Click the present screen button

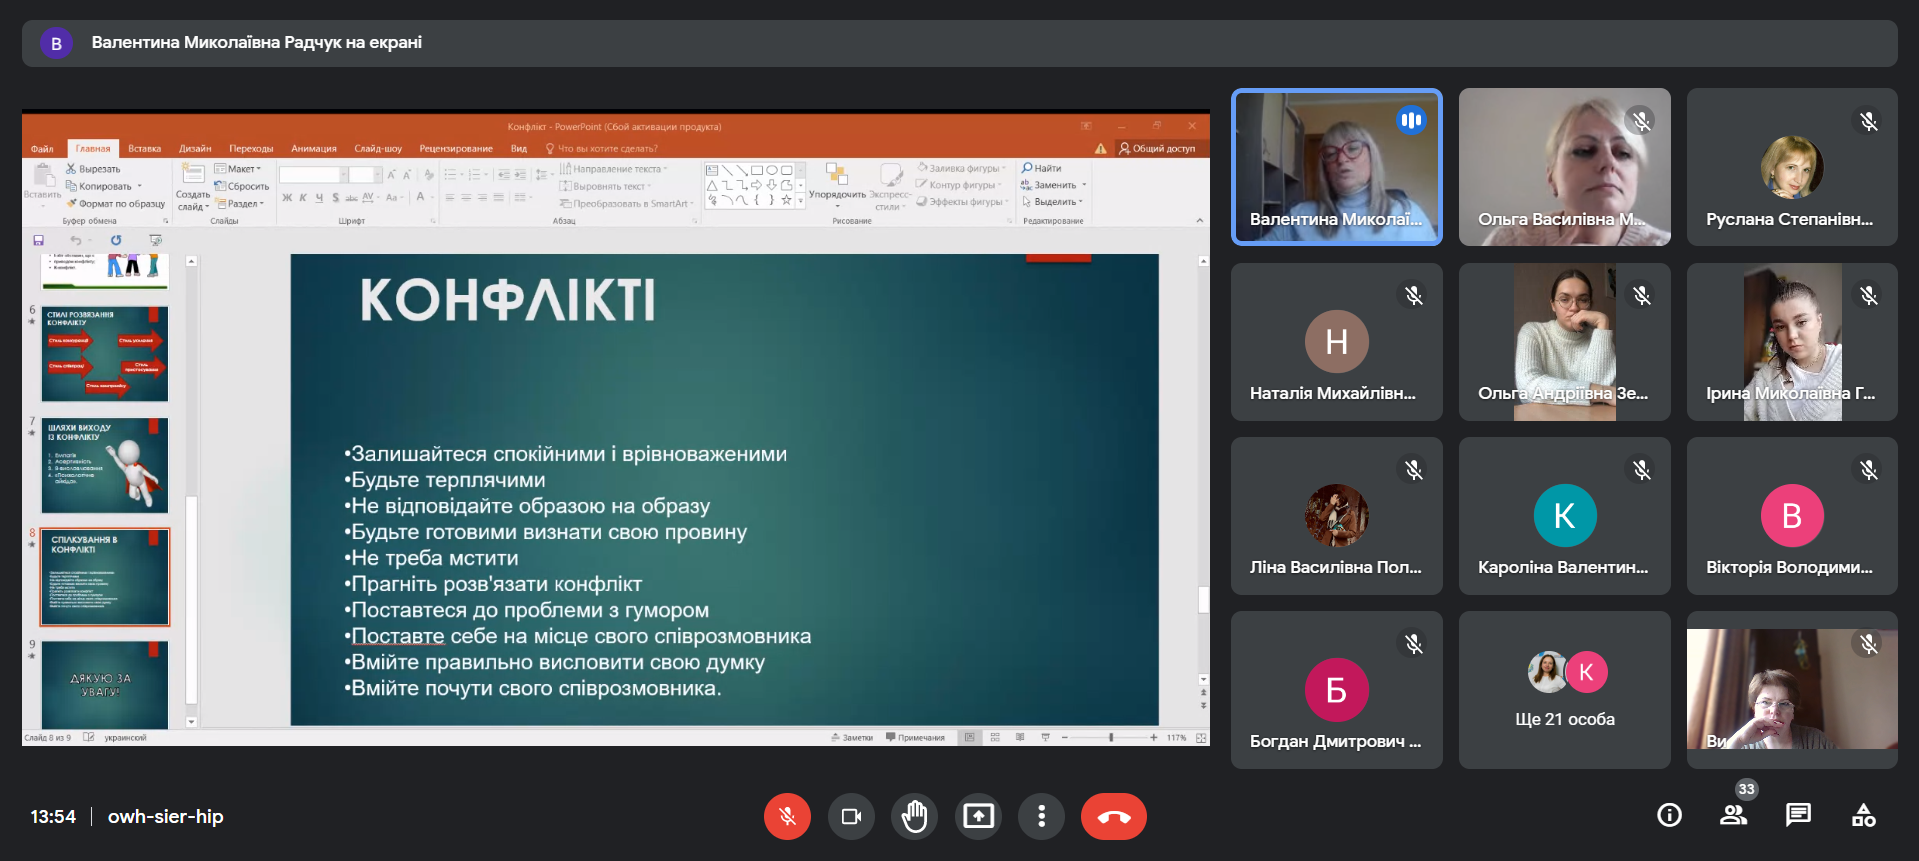(x=978, y=816)
